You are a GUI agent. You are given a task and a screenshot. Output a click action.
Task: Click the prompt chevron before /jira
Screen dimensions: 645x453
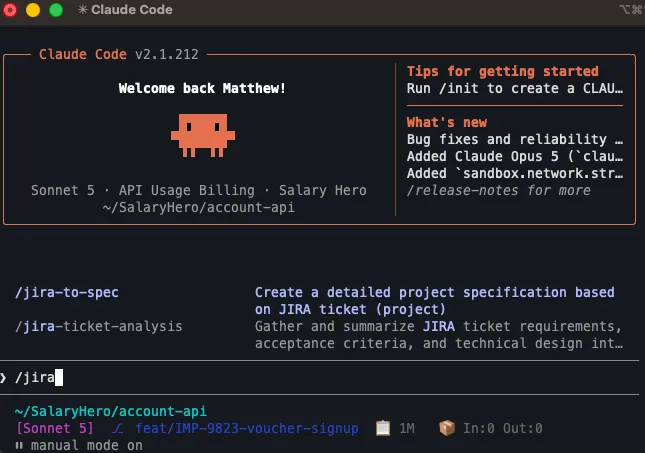pyautogui.click(x=3, y=377)
